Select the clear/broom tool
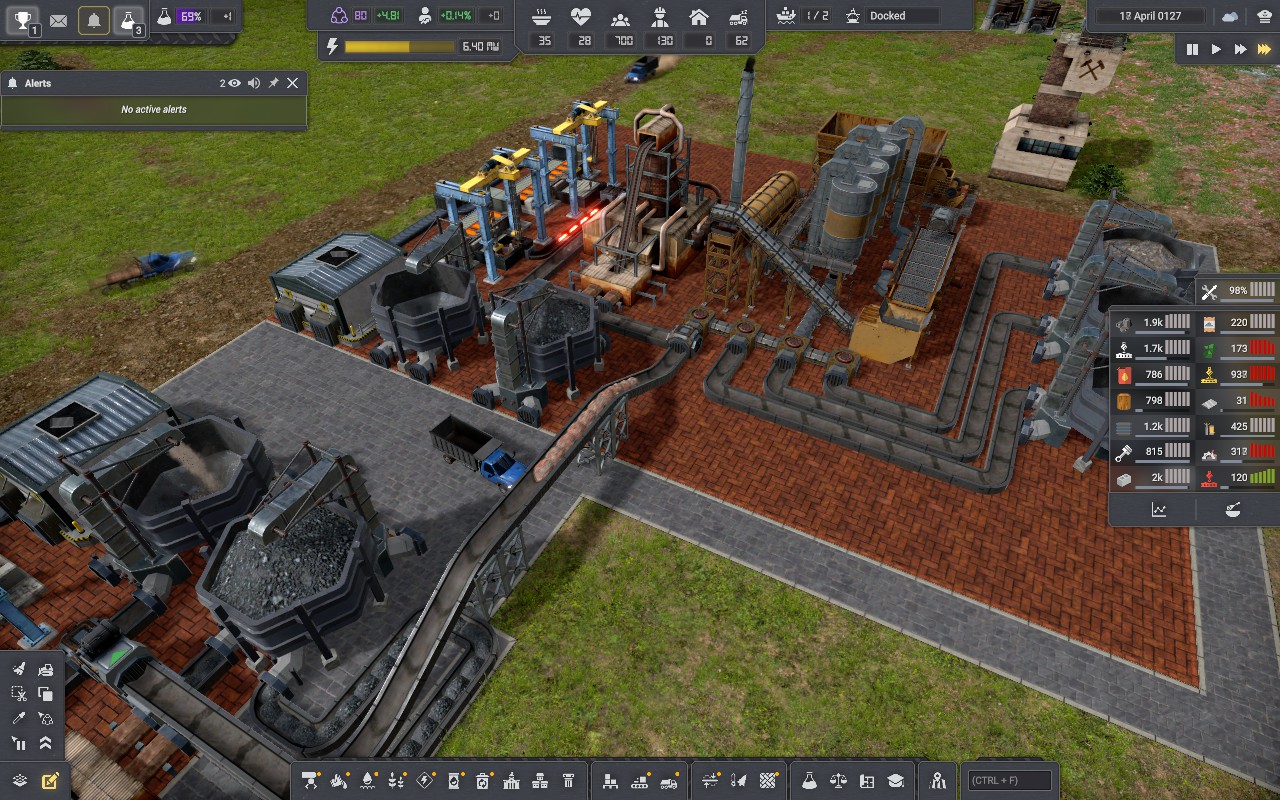 19,670
